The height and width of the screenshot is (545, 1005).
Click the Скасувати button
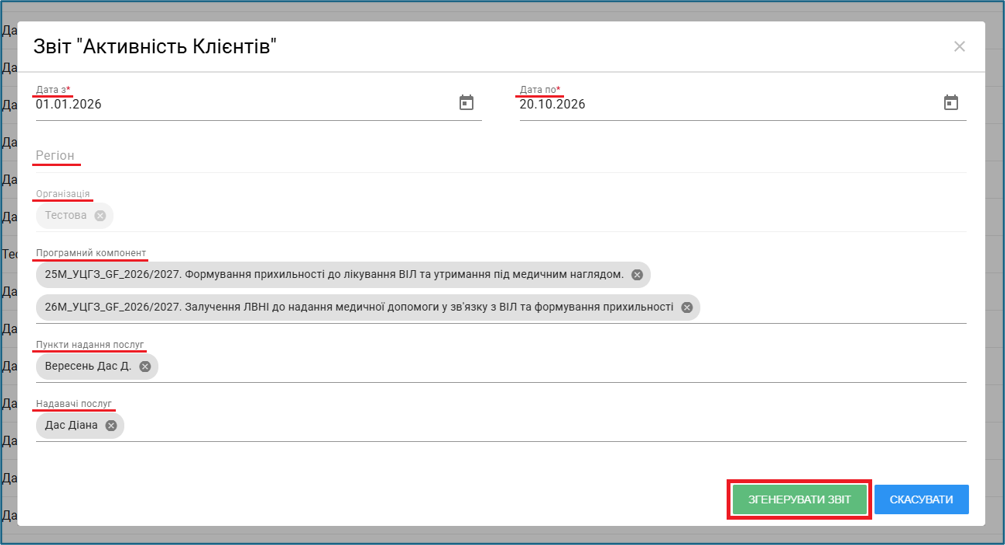tap(921, 499)
